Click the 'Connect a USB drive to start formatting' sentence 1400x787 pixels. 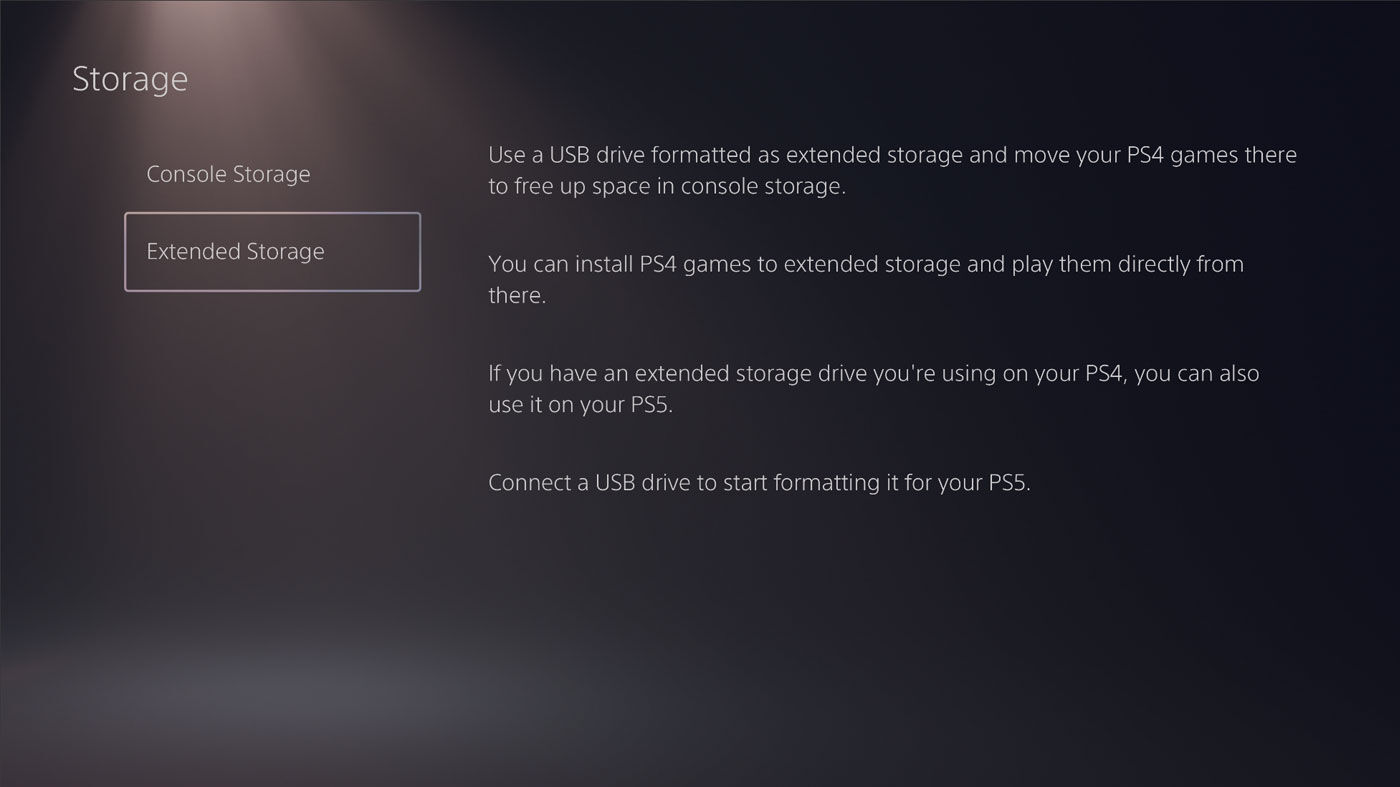point(759,483)
